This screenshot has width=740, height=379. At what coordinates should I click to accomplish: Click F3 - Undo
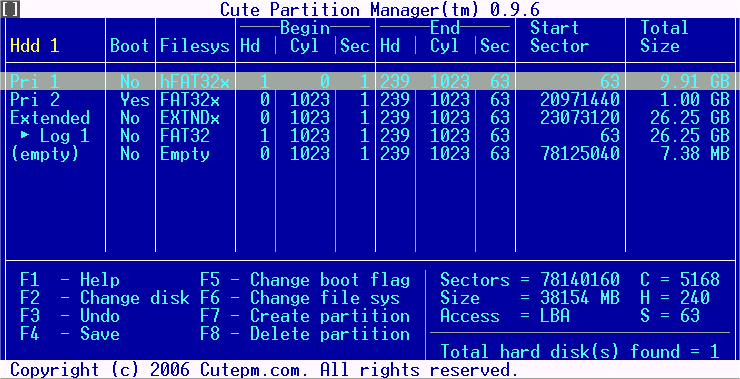(70, 316)
